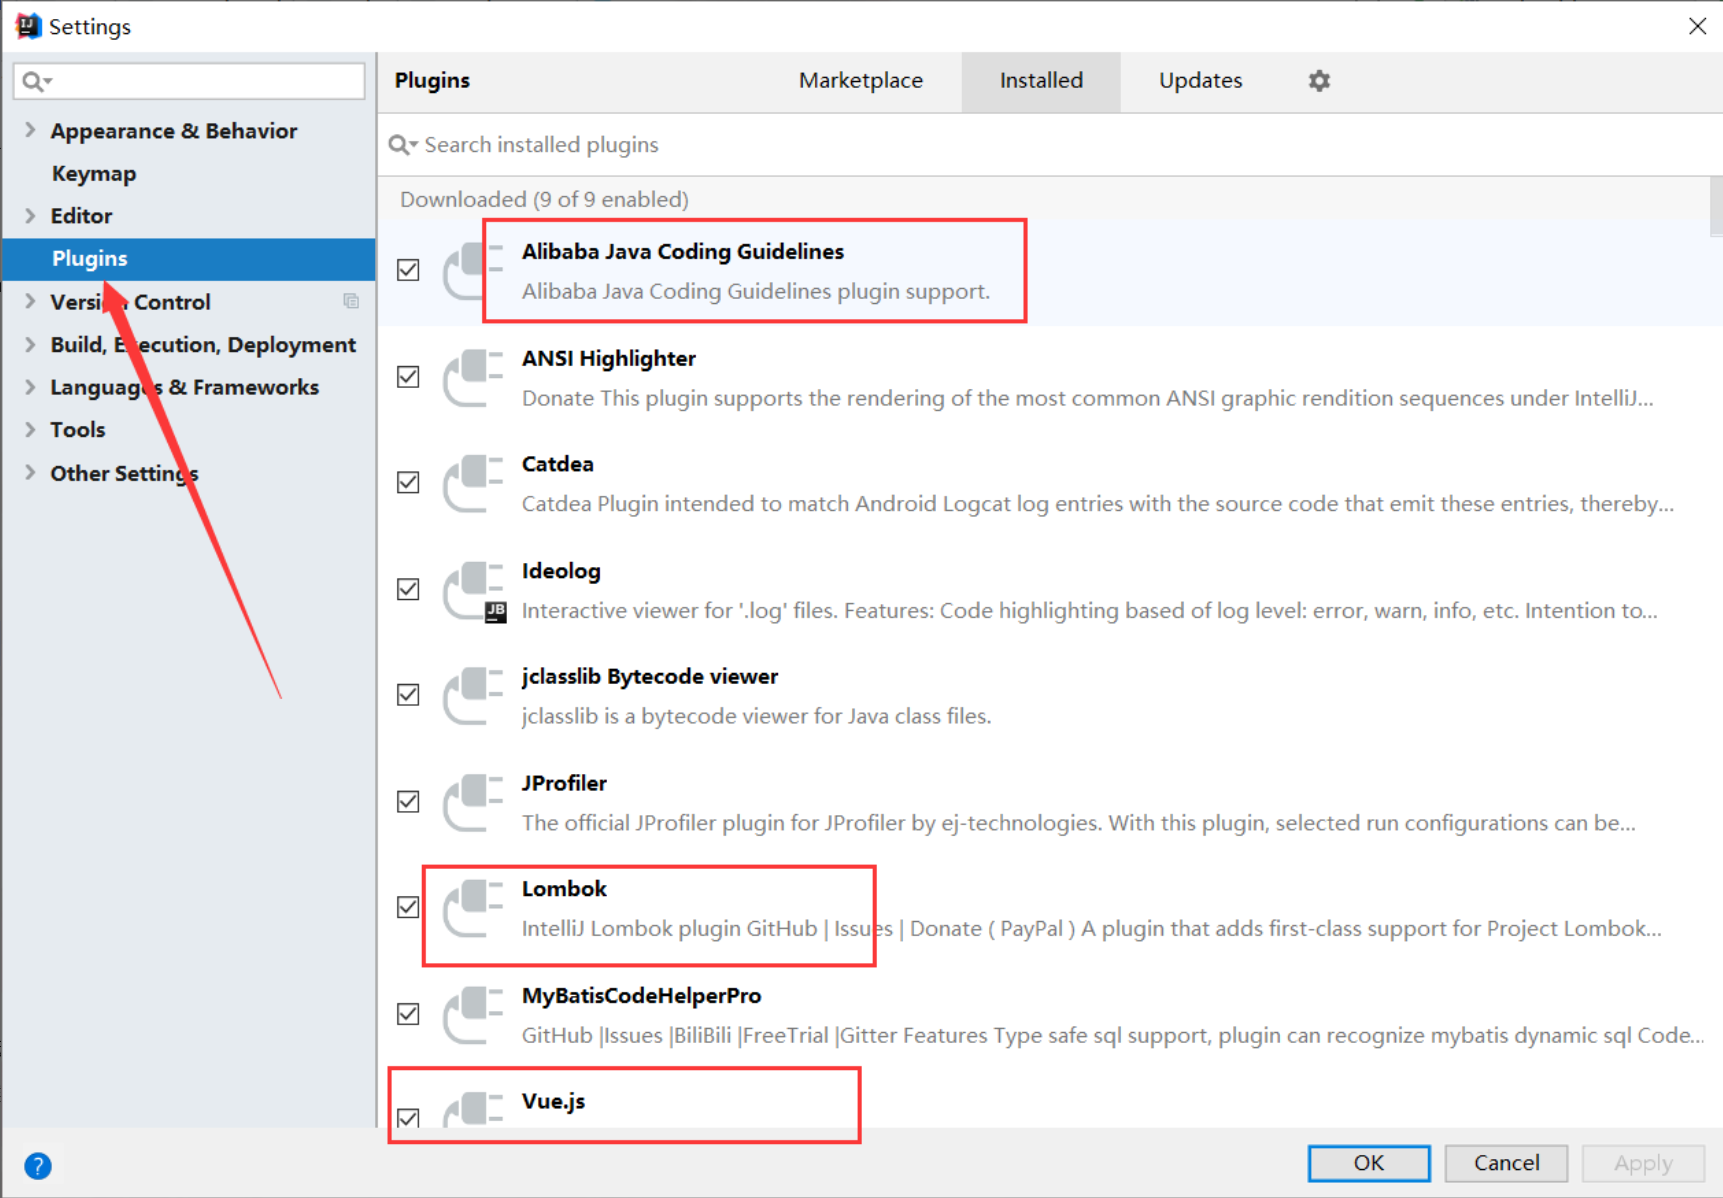The height and width of the screenshot is (1198, 1723).
Task: Toggle the MyBatisCodeHelperPro checkbox
Action: tap(408, 1014)
